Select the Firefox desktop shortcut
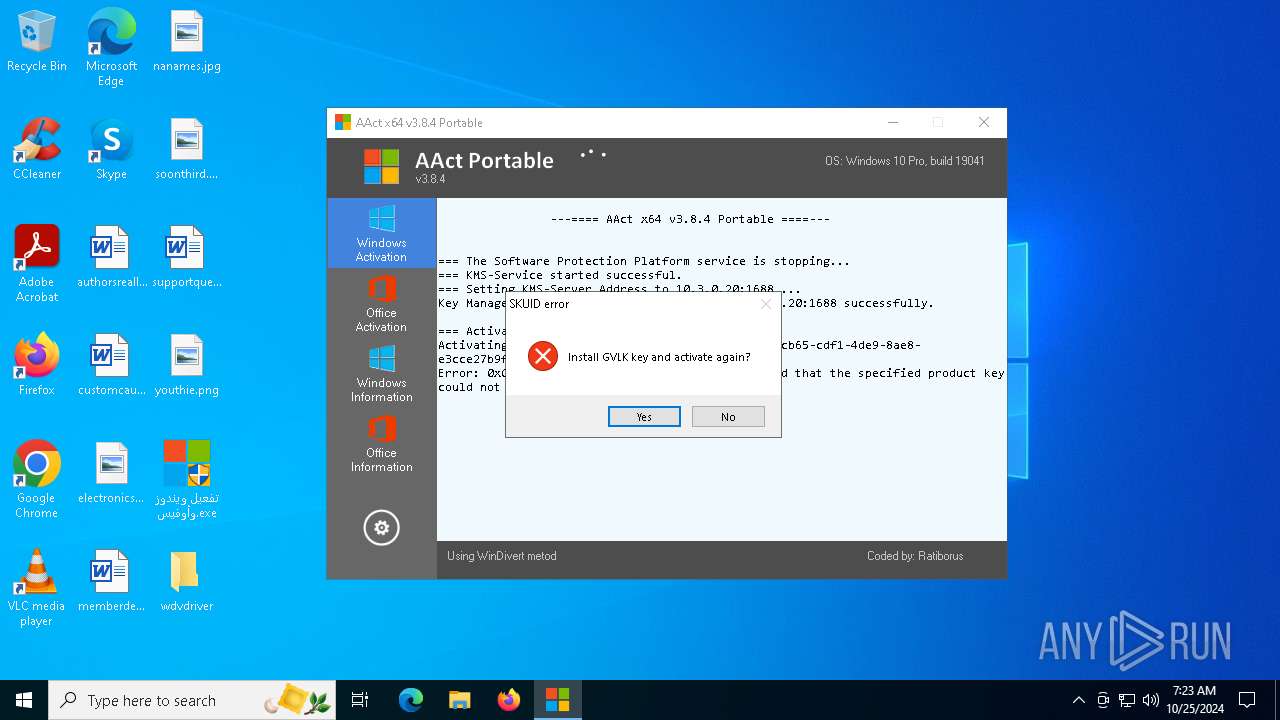The height and width of the screenshot is (720, 1280). coord(37,366)
